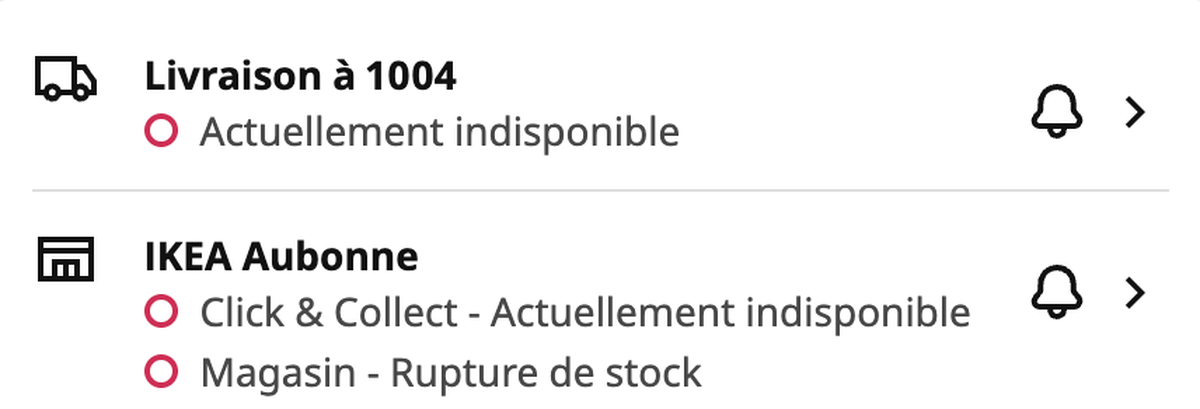Click Click & Collect's Actuellement indisponible text

[x=731, y=313]
